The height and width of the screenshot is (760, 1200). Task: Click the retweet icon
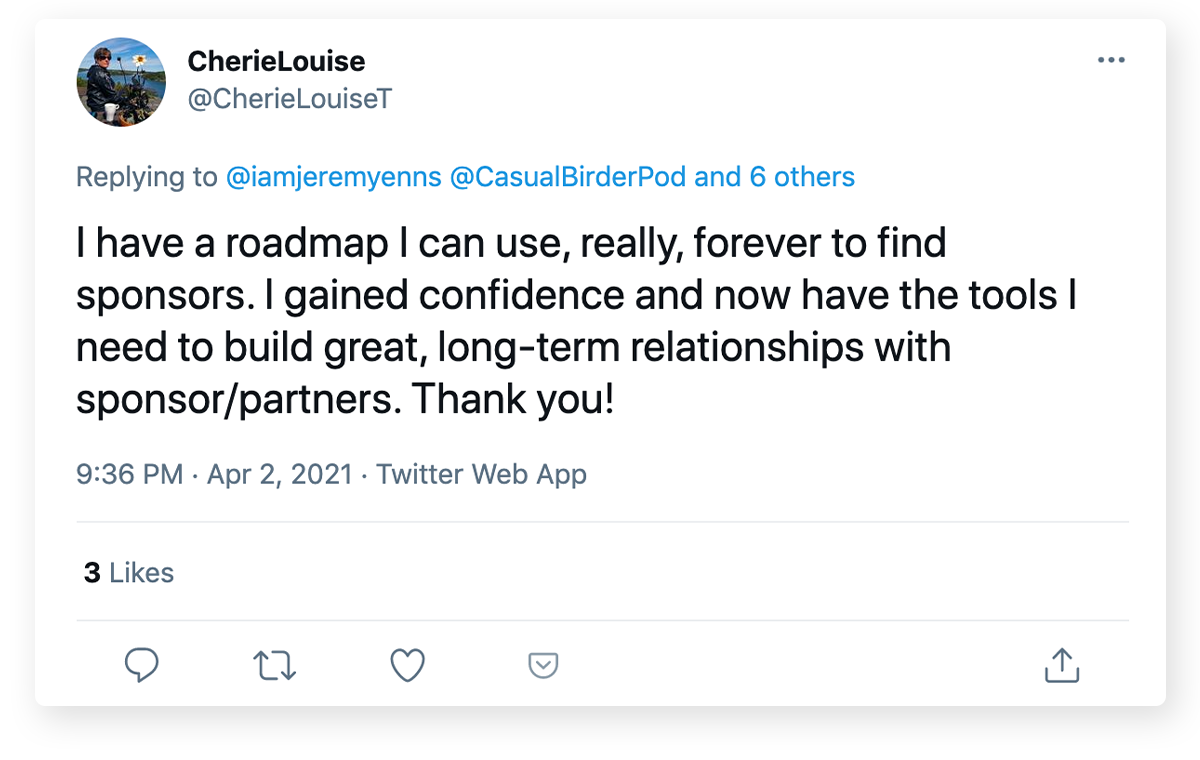pos(274,665)
